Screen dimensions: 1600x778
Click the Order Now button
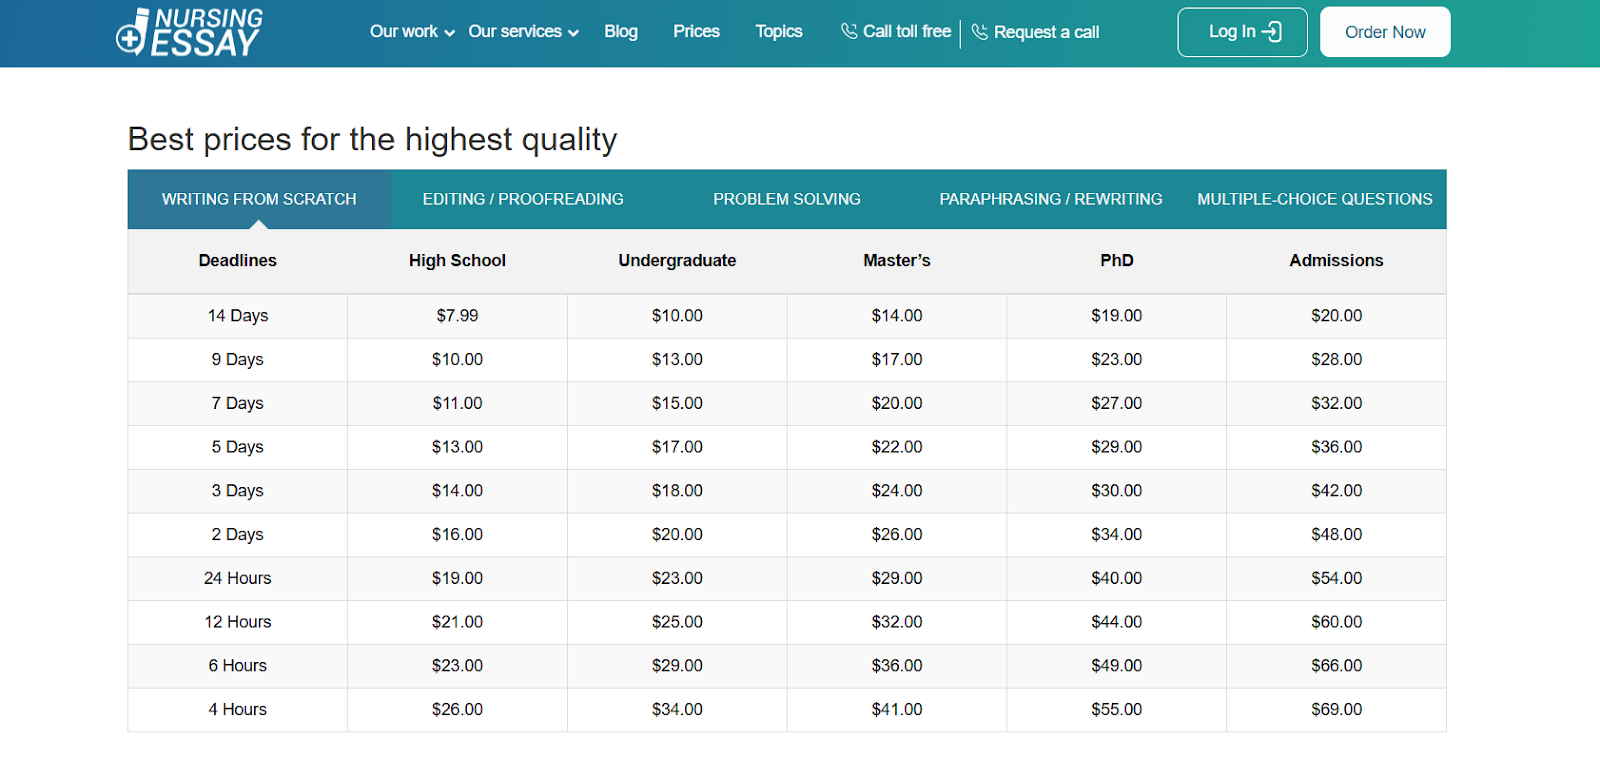(1385, 32)
